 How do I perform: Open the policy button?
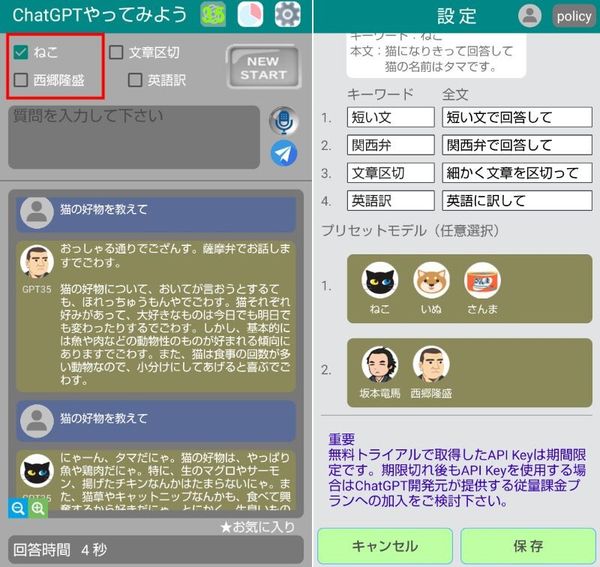point(574,16)
